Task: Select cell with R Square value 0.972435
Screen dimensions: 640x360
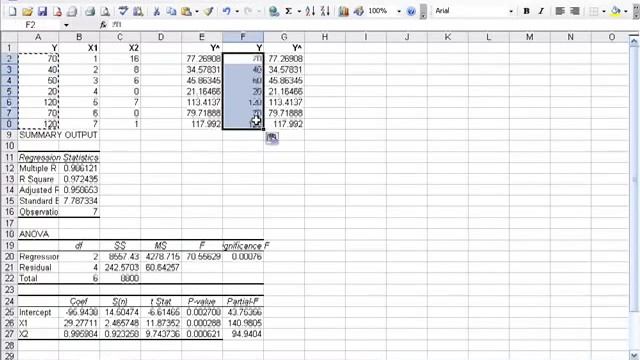Action: tap(79, 179)
